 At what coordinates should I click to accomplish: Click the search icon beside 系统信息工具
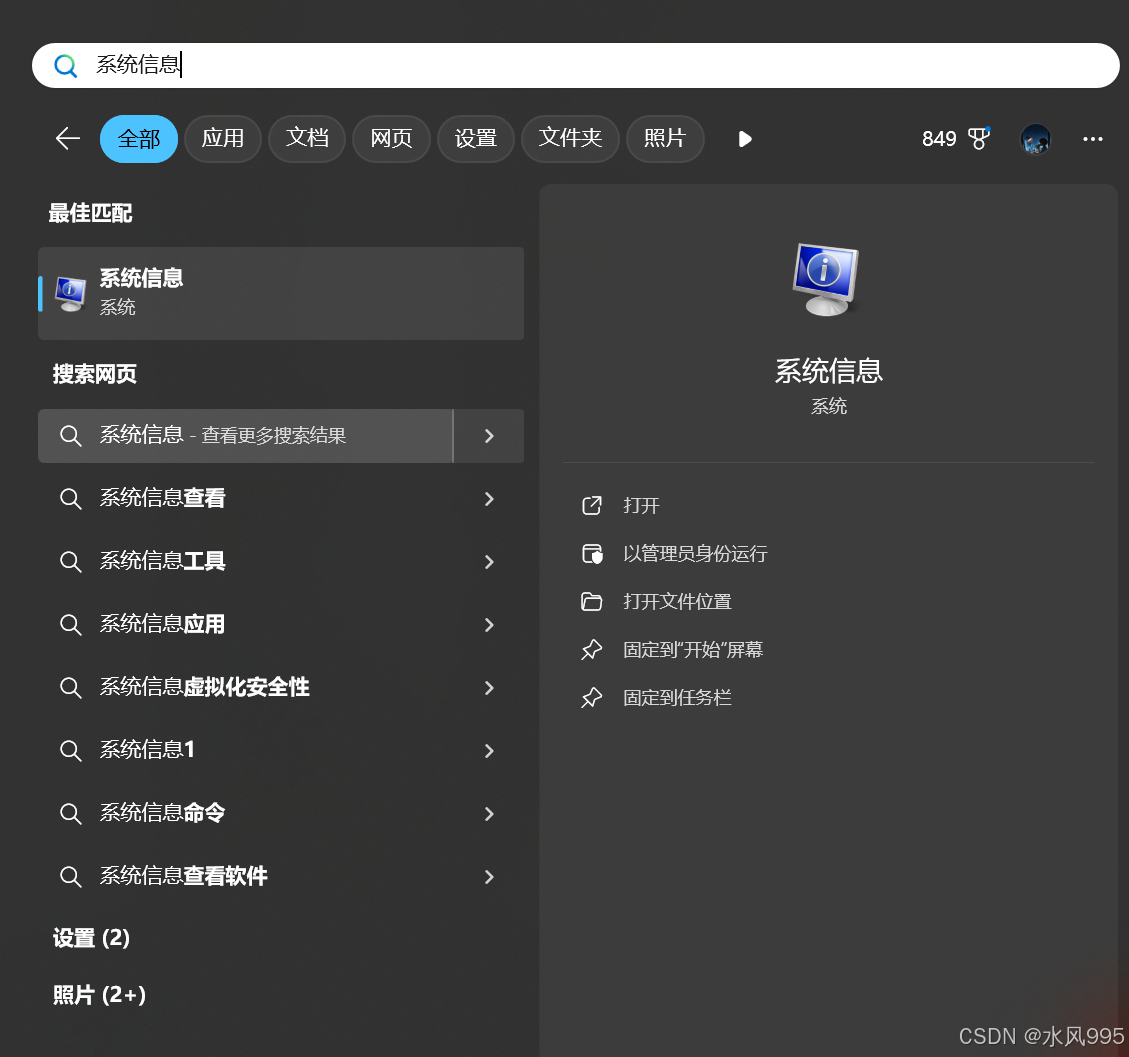(x=70, y=562)
